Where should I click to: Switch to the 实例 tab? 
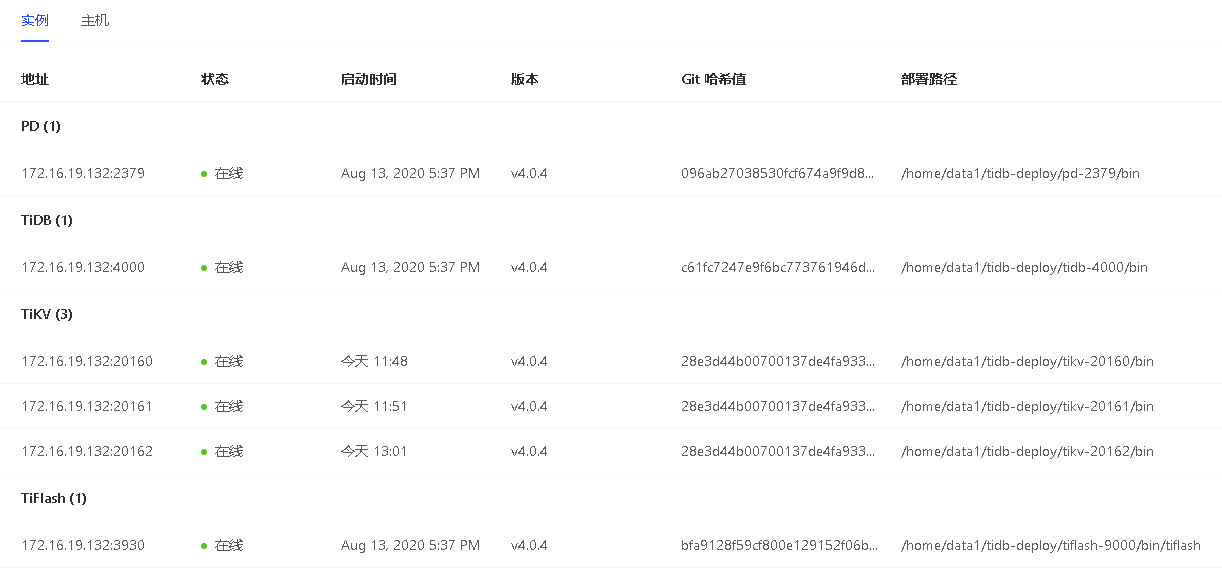[35, 20]
